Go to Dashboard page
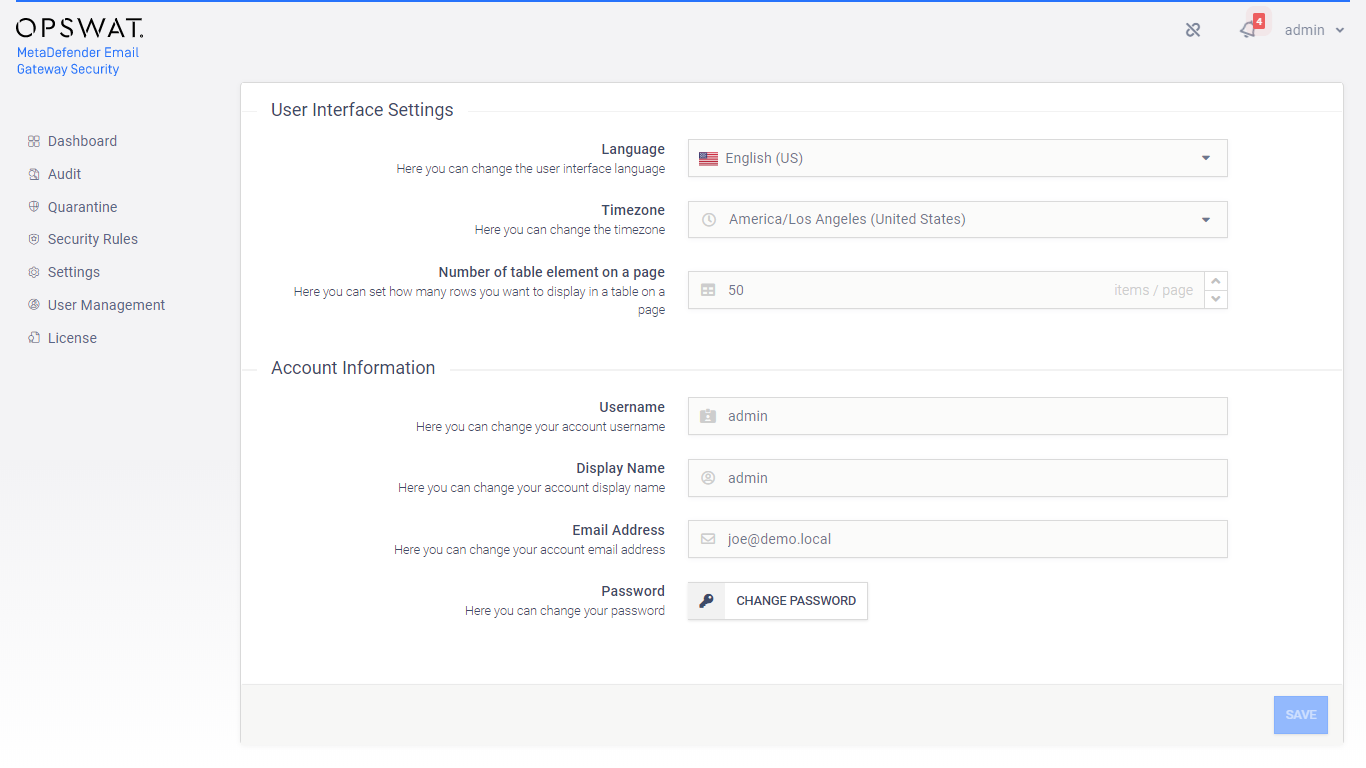 click(82, 141)
